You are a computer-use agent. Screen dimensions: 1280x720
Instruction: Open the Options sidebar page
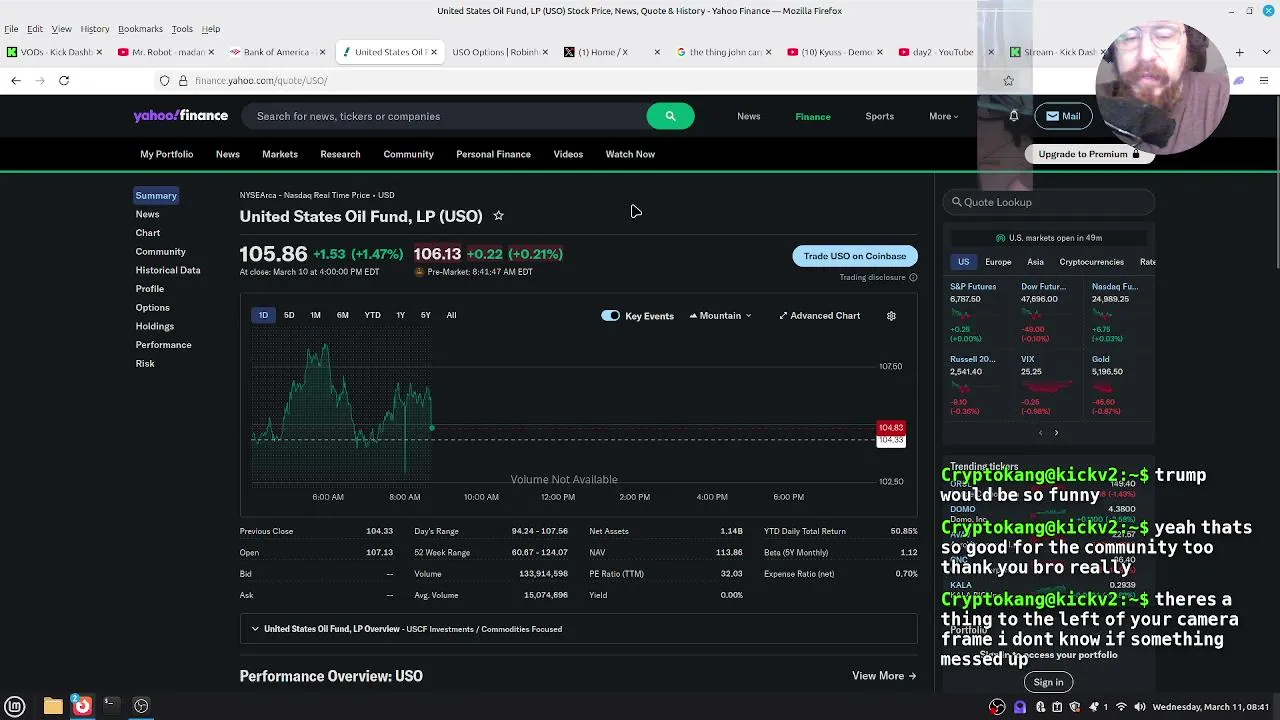click(153, 307)
